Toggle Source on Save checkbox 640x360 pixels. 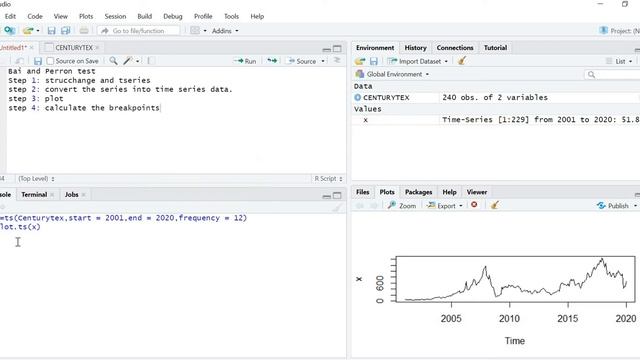(x=50, y=61)
